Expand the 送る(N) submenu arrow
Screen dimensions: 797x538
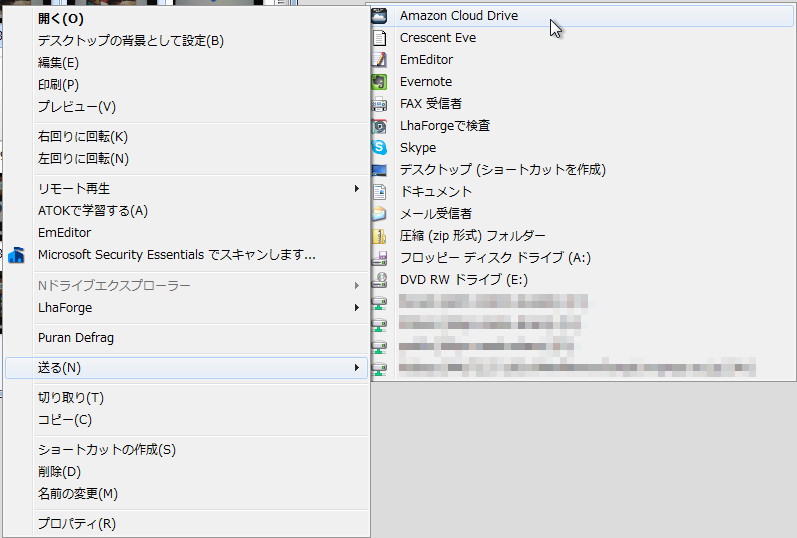pos(357,368)
